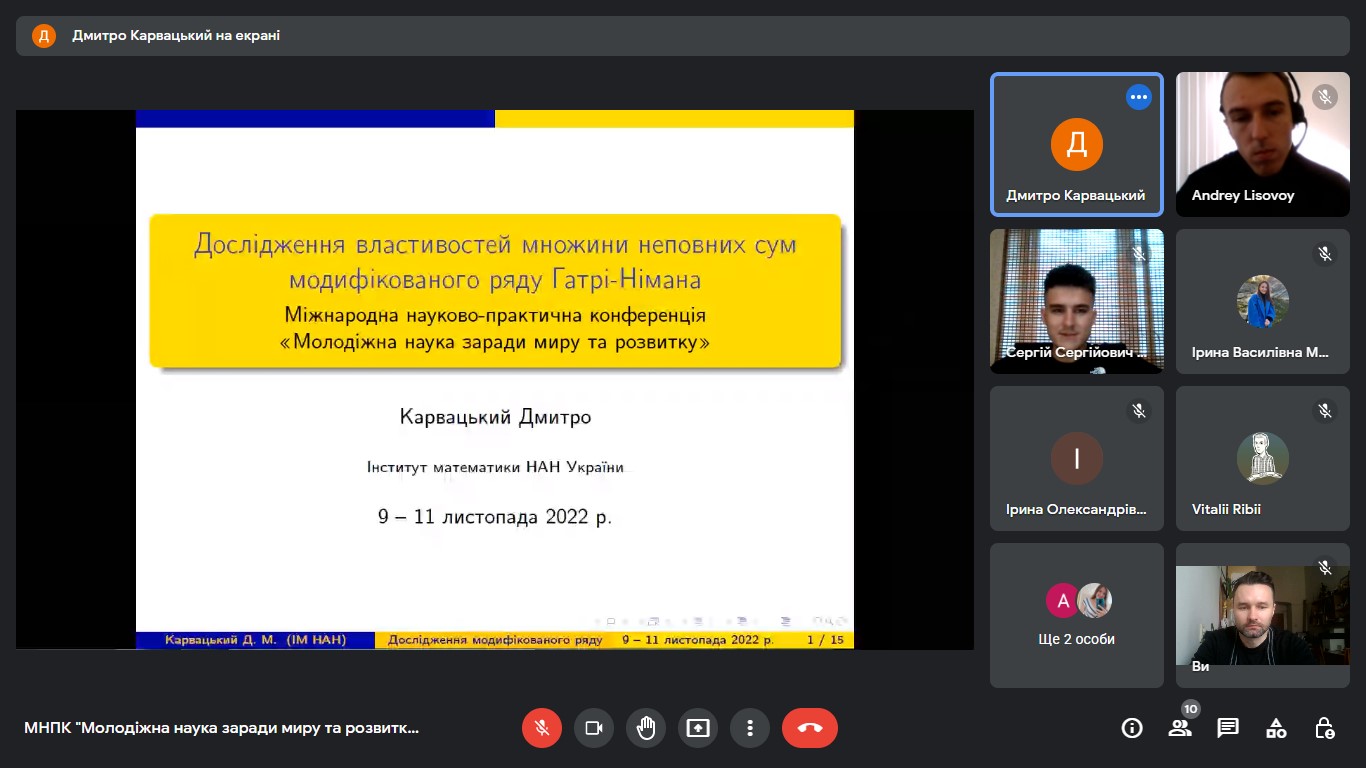1366x768 pixels.
Task: Select Andrey Lisovoy video tile
Action: pos(1263,144)
